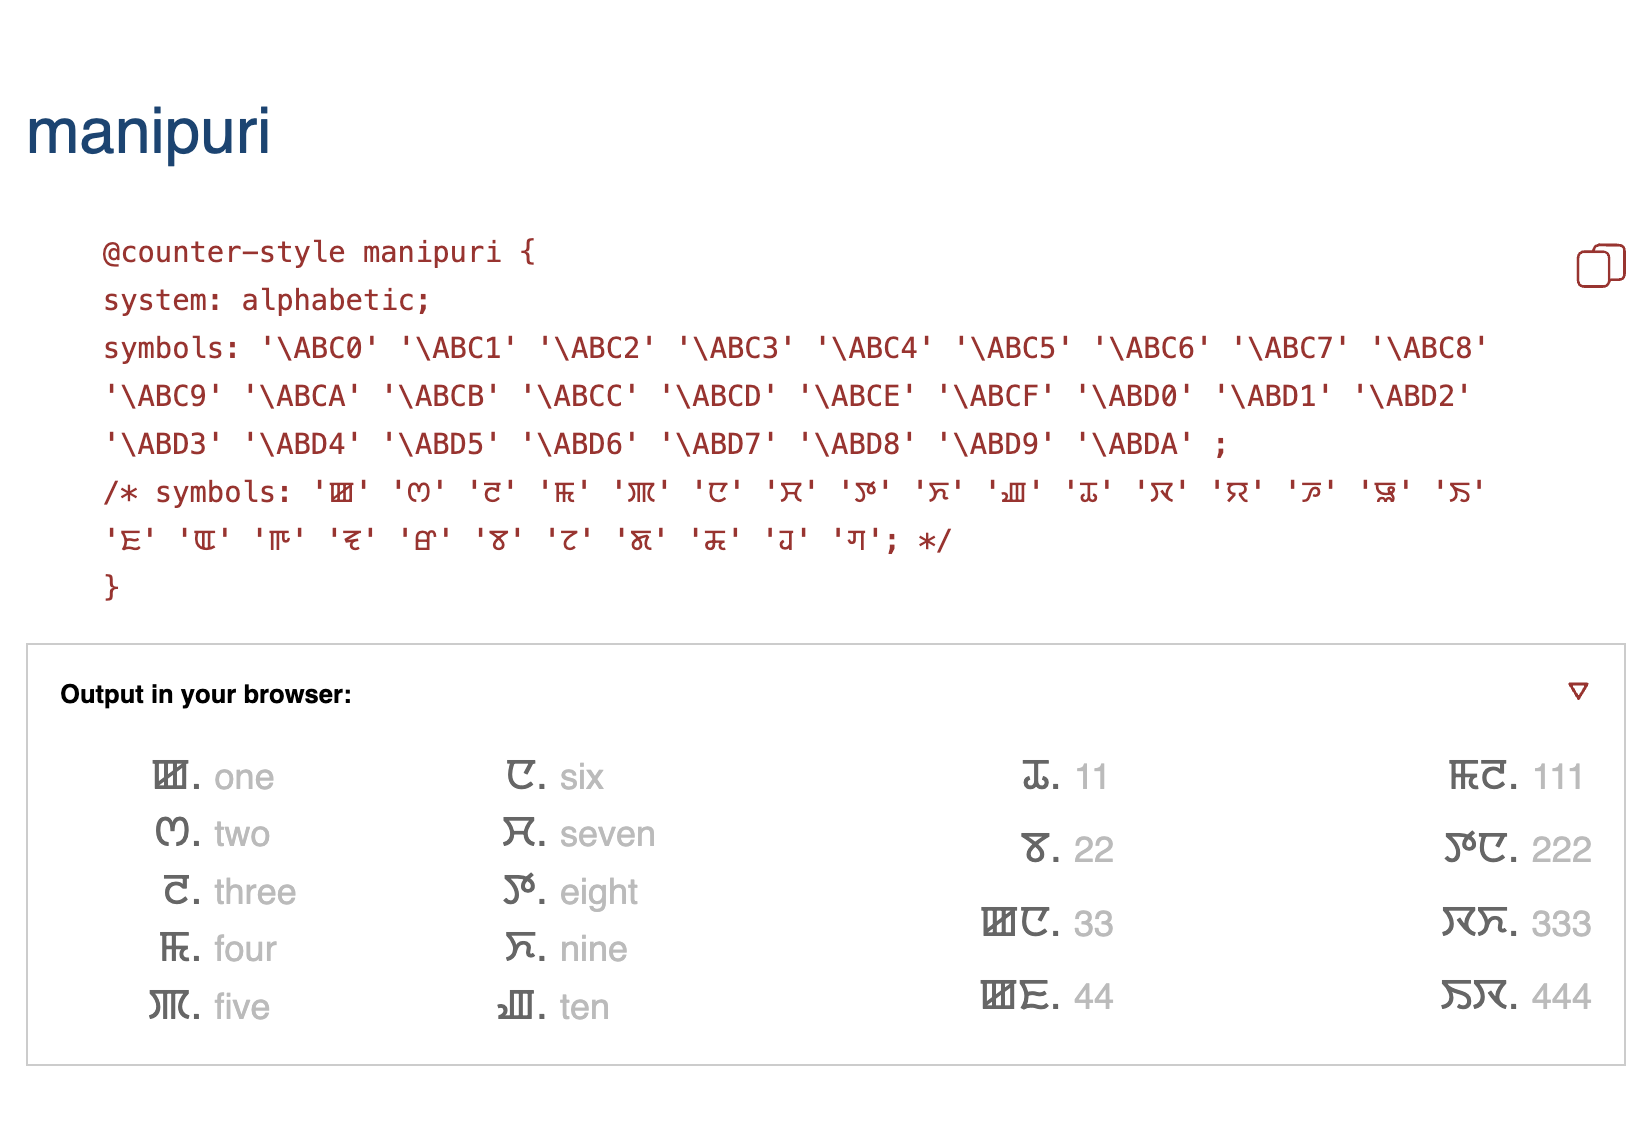The width and height of the screenshot is (1646, 1148).
Task: Click the 'system: alphabetic;' code line
Action: pyautogui.click(x=266, y=300)
